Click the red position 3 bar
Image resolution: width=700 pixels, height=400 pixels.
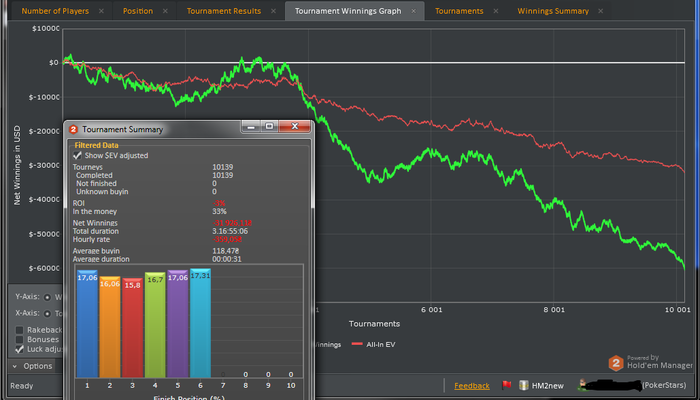pyautogui.click(x=133, y=328)
